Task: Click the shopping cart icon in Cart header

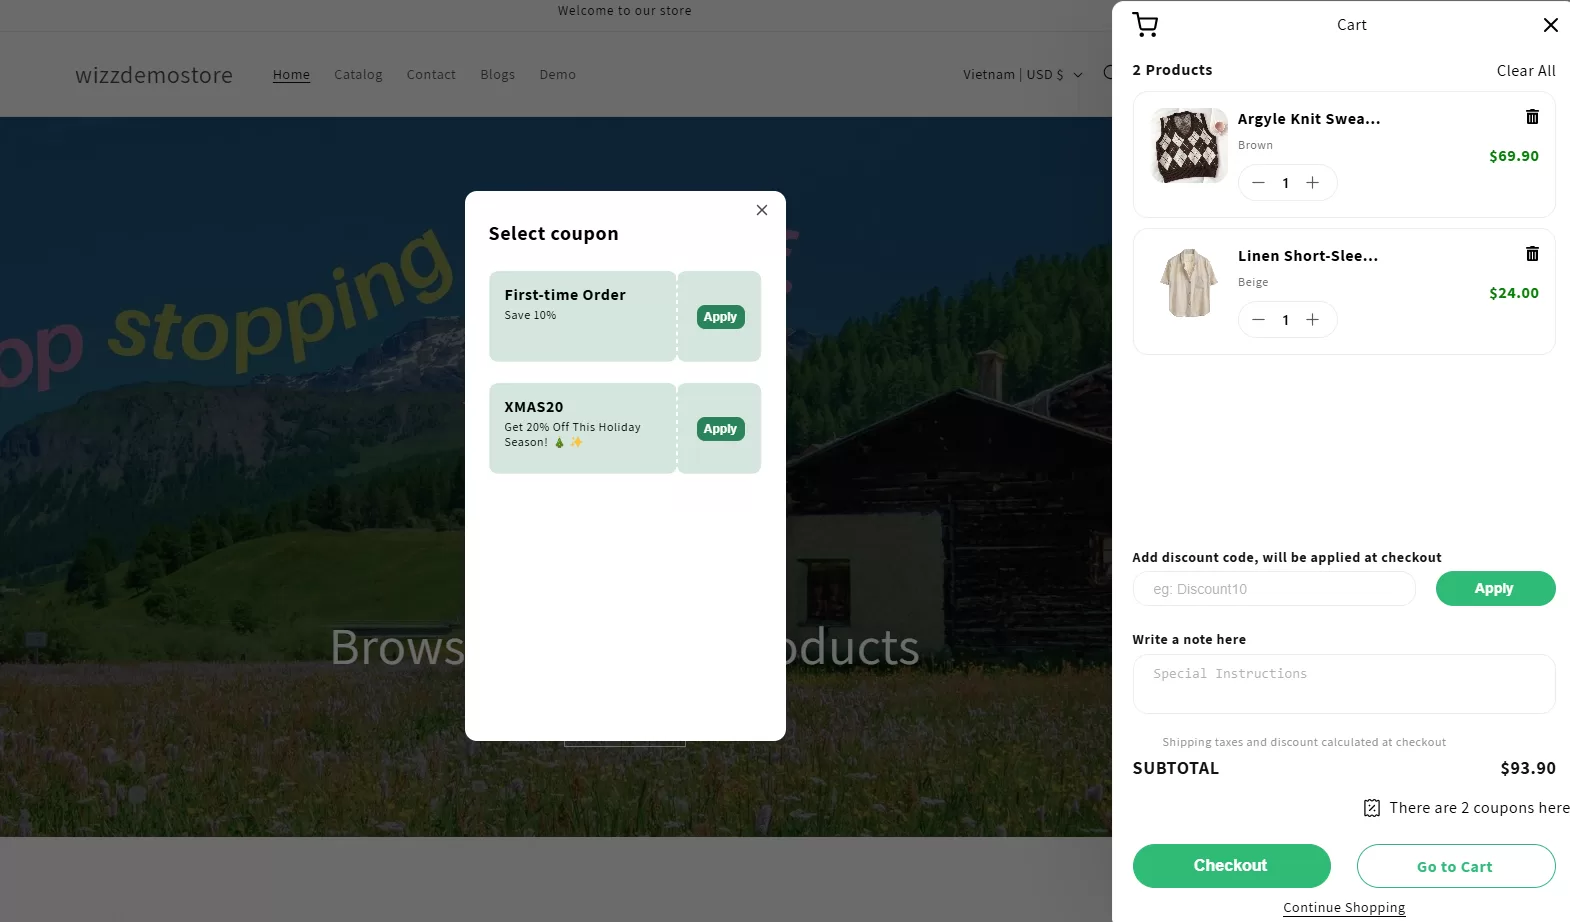Action: pyautogui.click(x=1146, y=25)
